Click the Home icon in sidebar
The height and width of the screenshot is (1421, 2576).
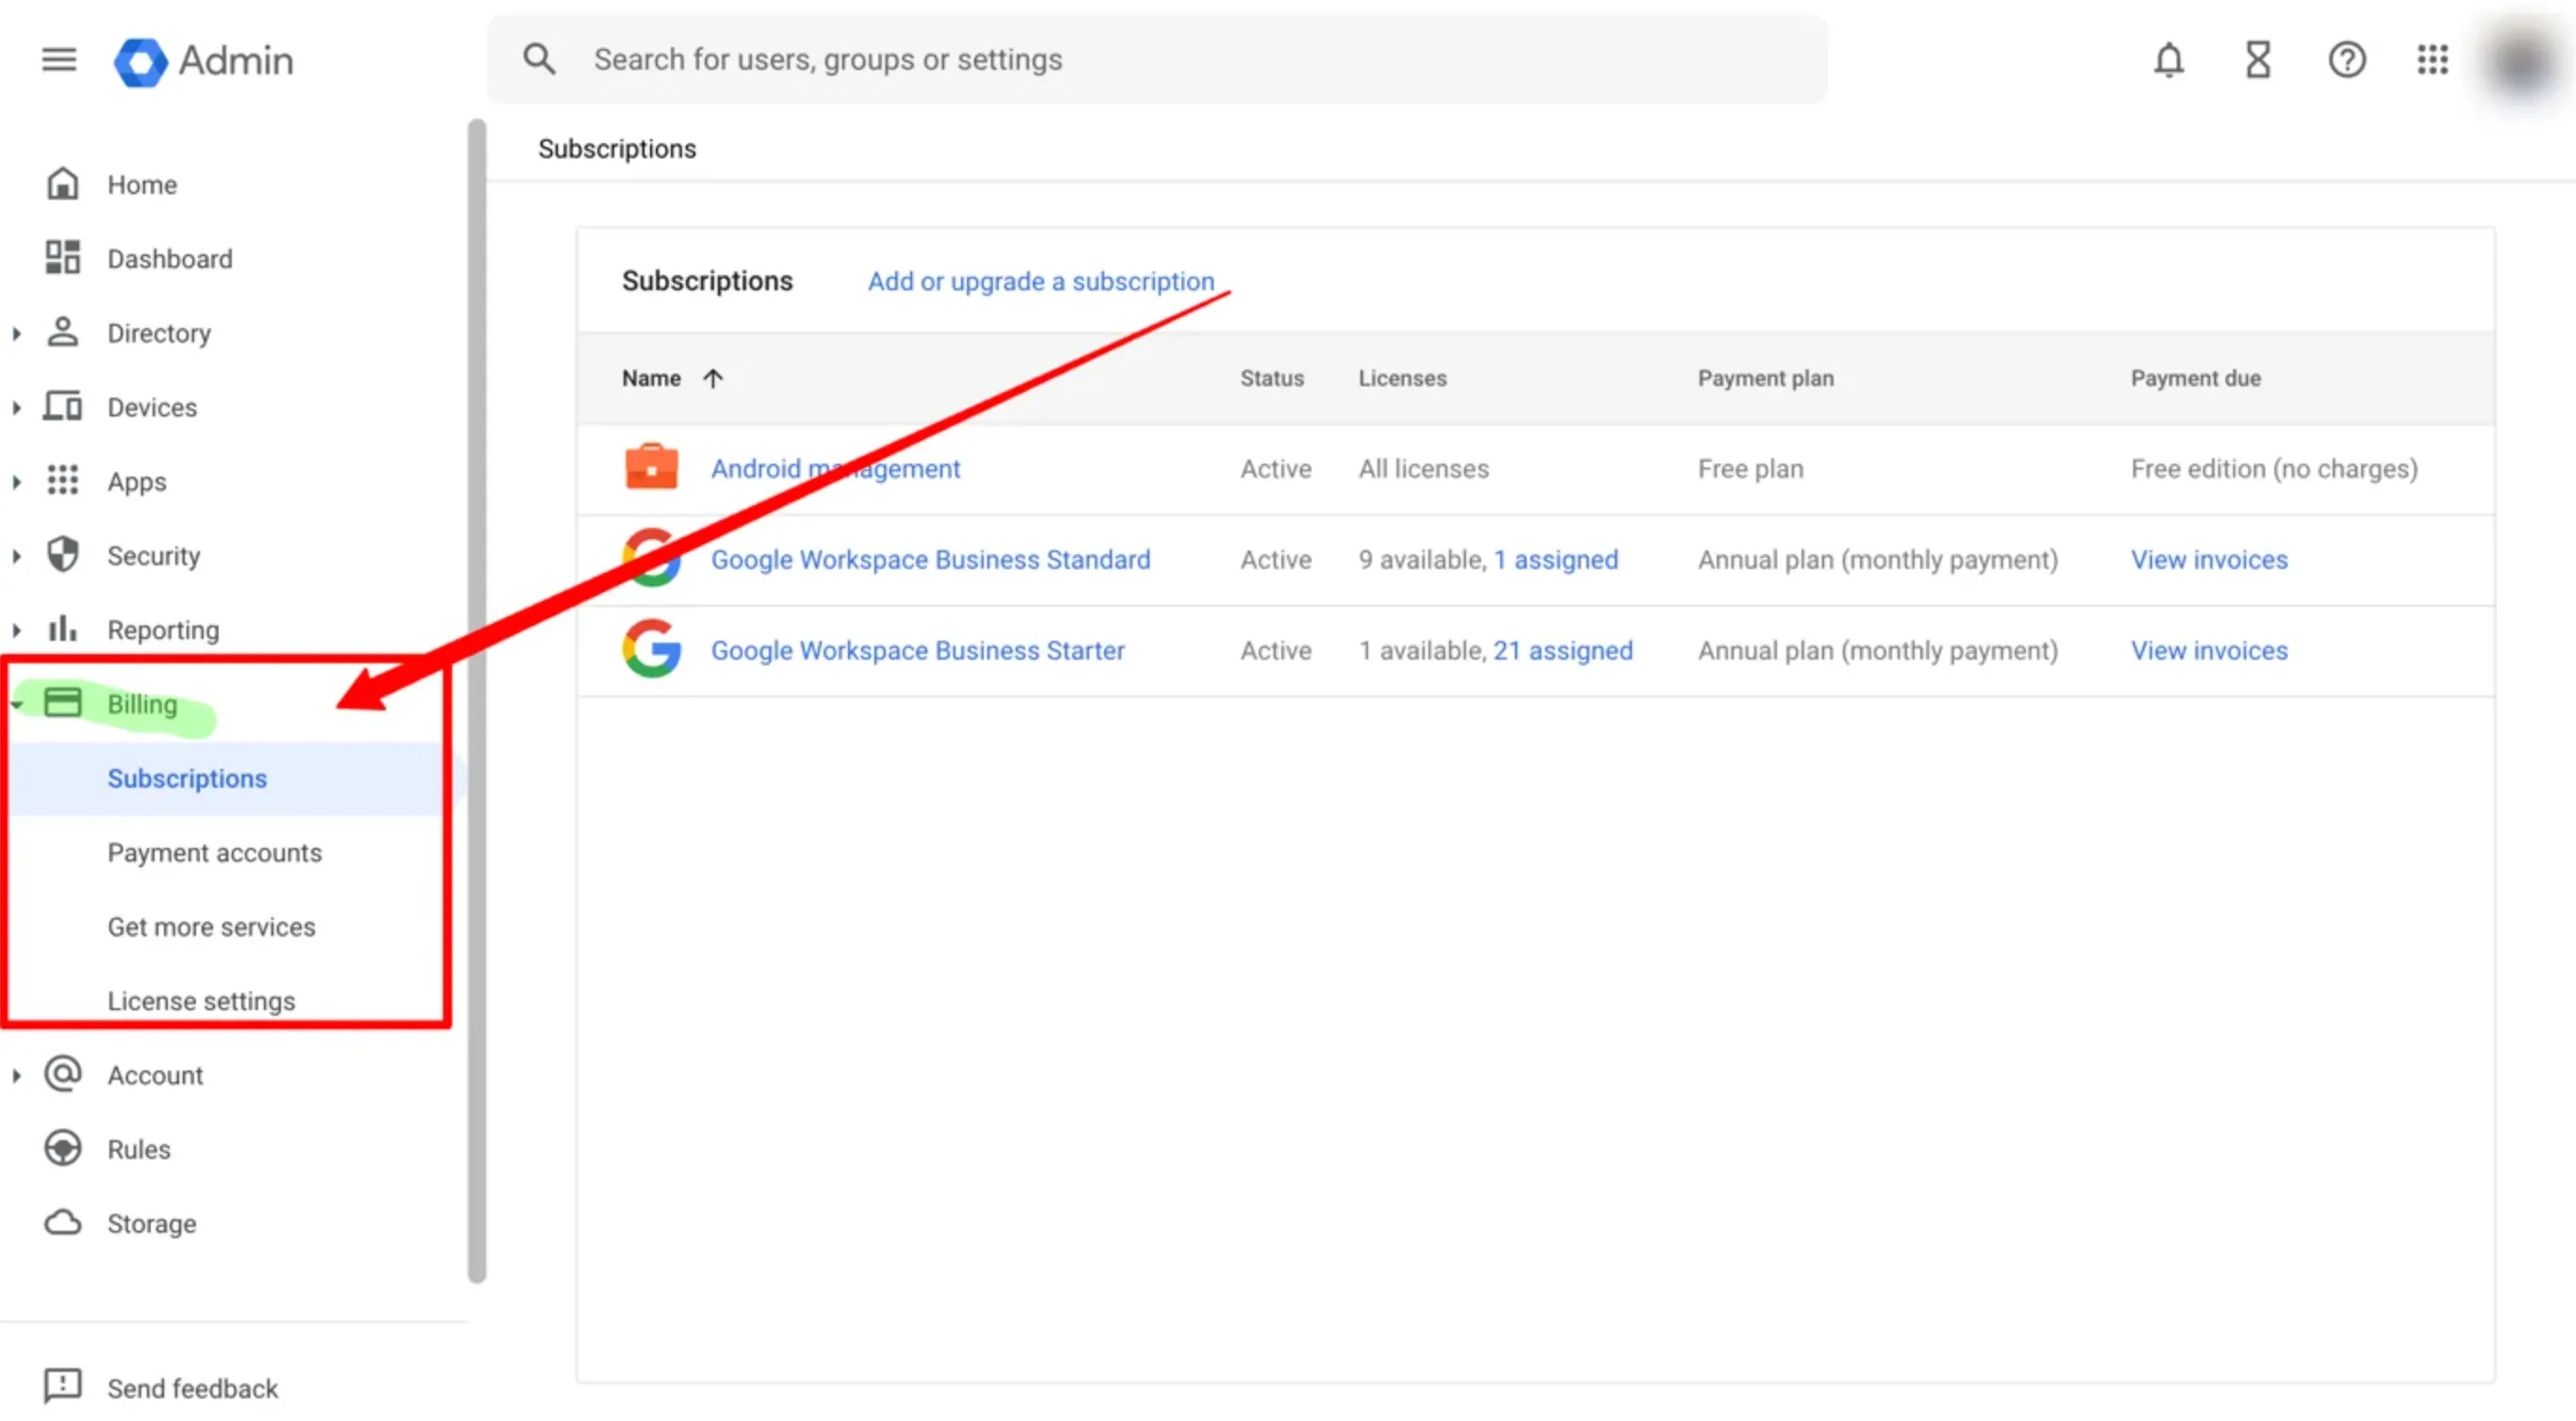coord(62,184)
